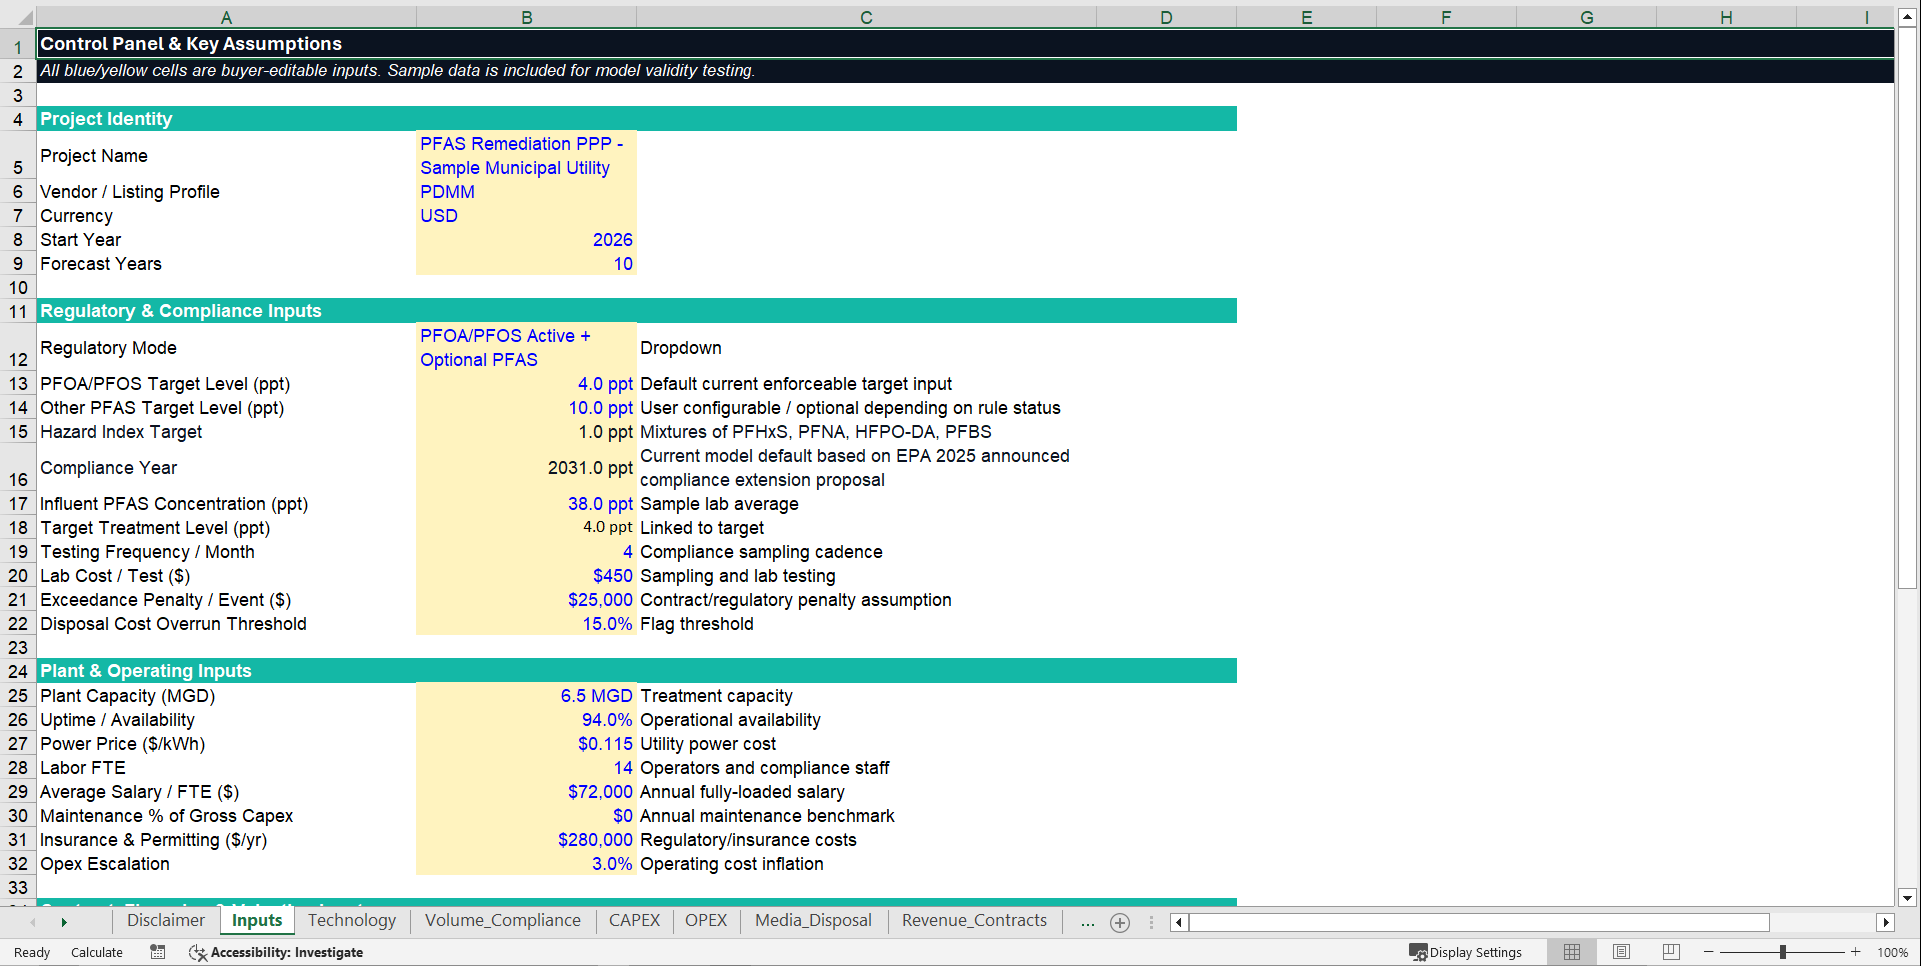
Task: Click the 'Sample lab average' note
Action: (x=719, y=504)
